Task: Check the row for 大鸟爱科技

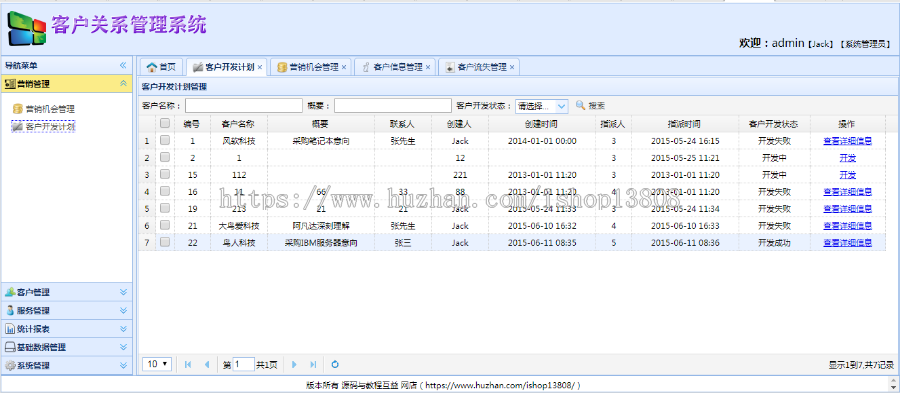Action: [x=165, y=225]
